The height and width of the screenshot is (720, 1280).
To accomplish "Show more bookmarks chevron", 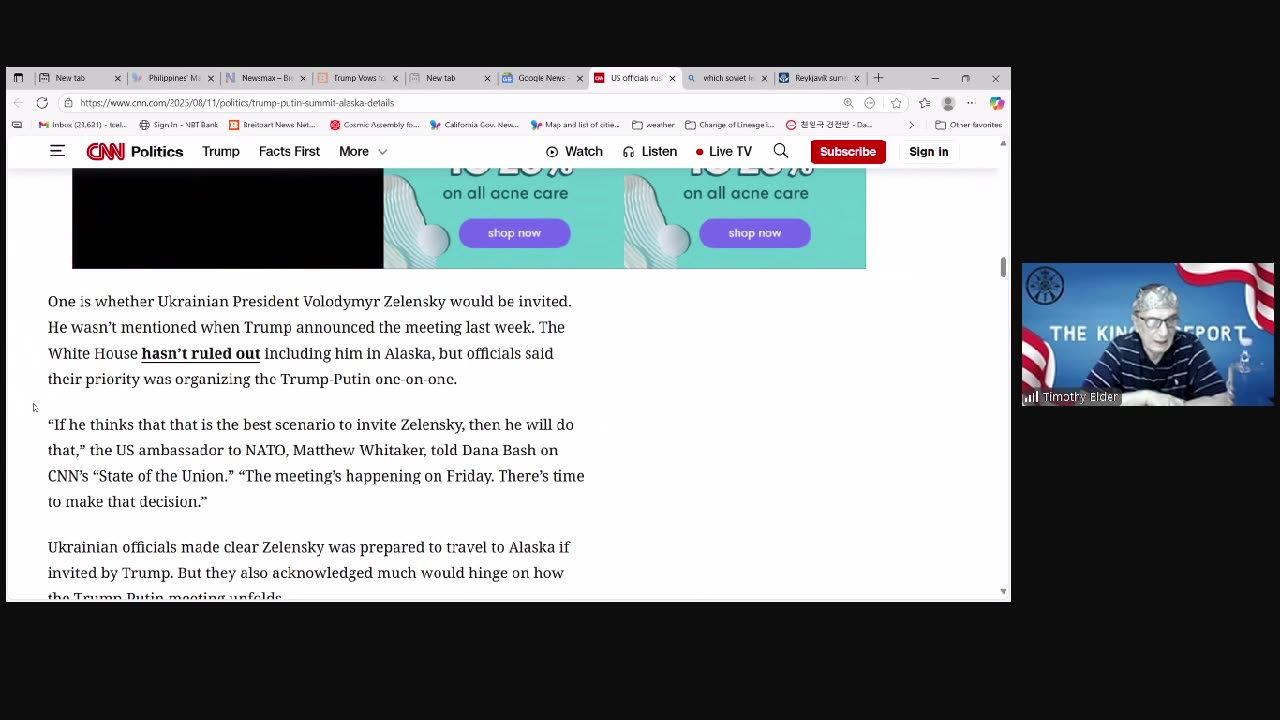I will (x=911, y=125).
